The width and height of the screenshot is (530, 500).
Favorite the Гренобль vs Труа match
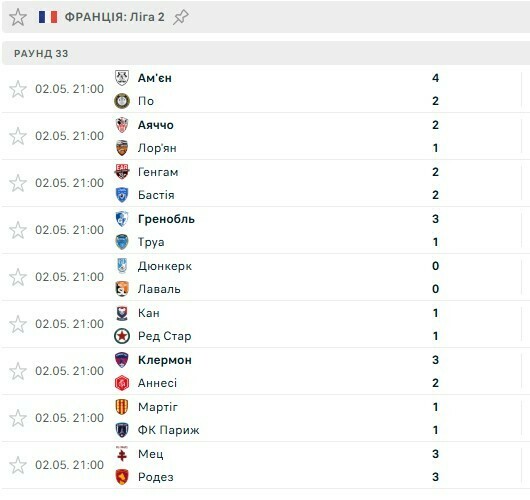tap(18, 230)
